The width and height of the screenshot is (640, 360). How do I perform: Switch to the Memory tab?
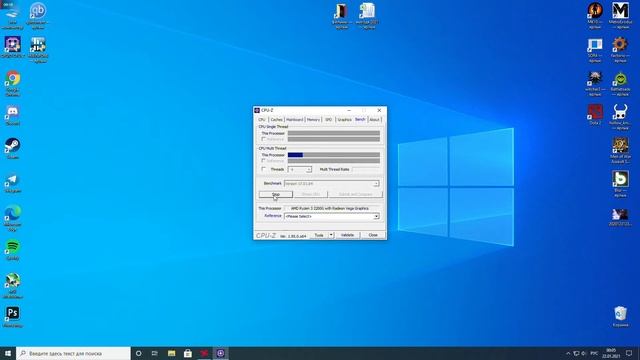pos(313,120)
